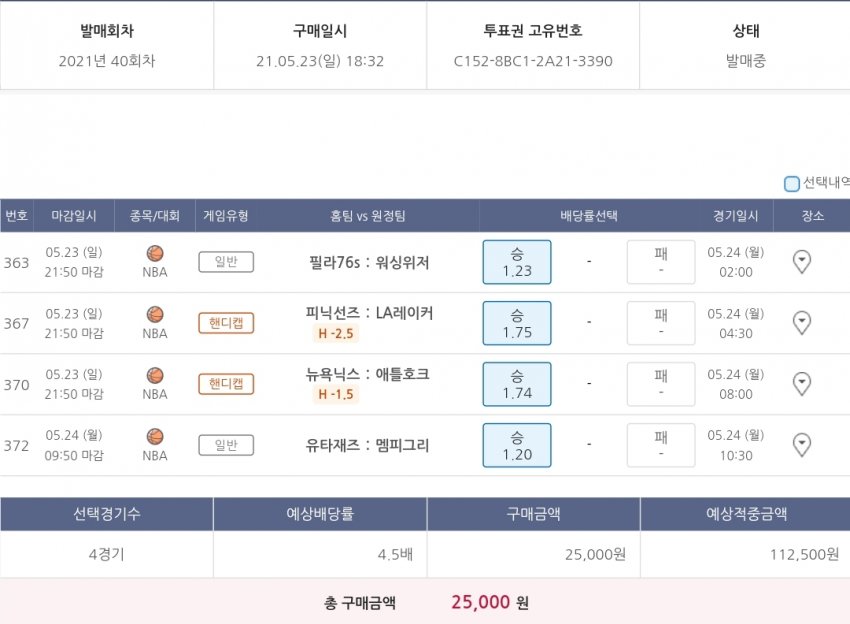Select 패 for 유타재즈 match

click(661, 445)
